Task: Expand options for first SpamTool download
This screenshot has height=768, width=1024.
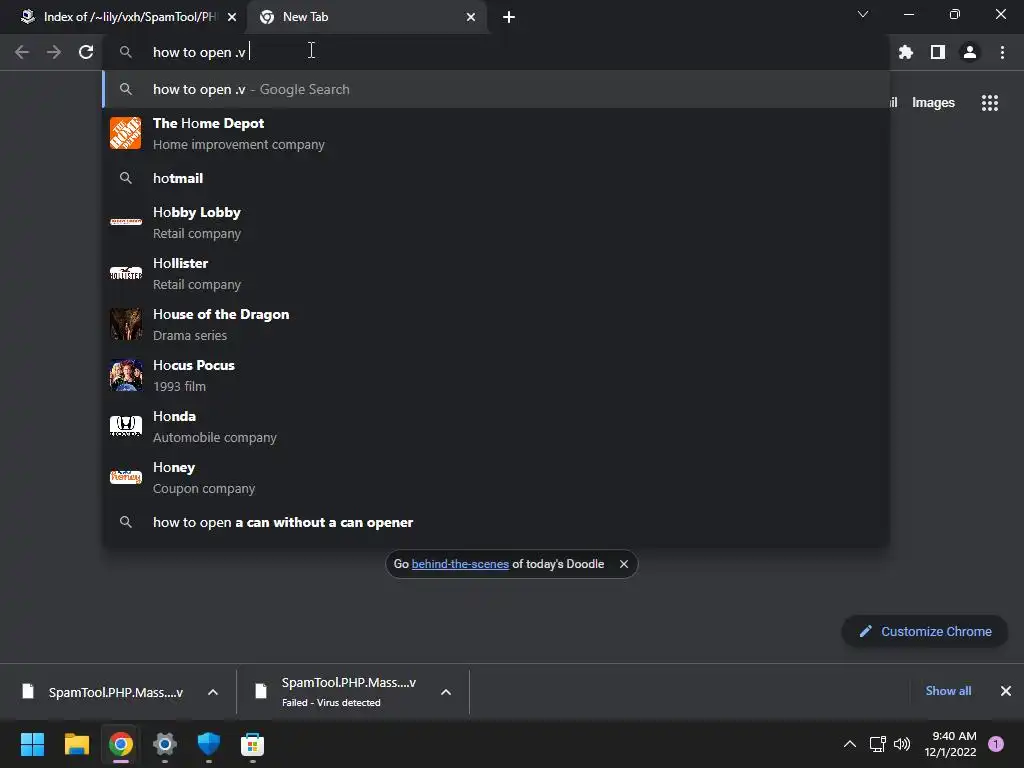Action: click(213, 692)
